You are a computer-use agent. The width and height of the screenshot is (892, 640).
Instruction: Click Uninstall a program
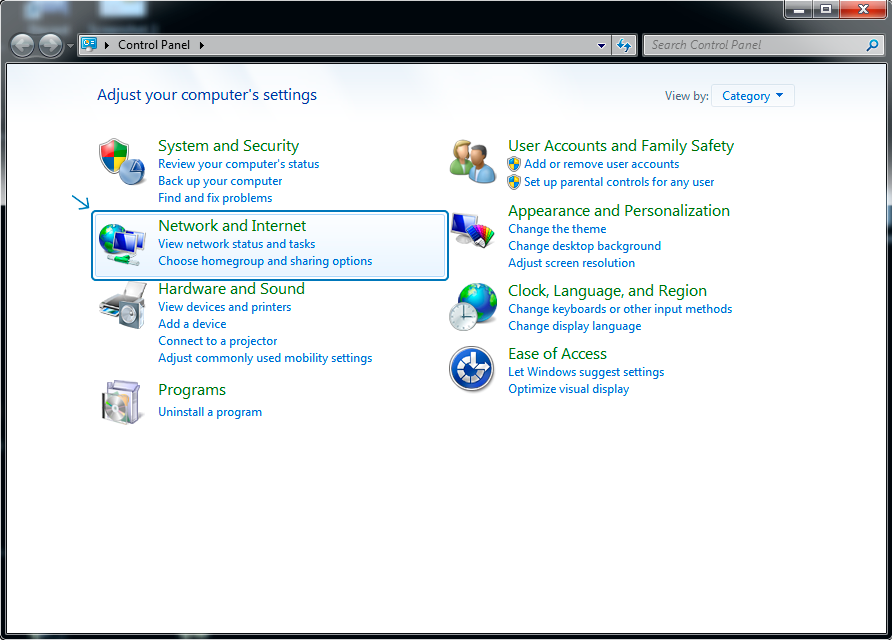[210, 412]
